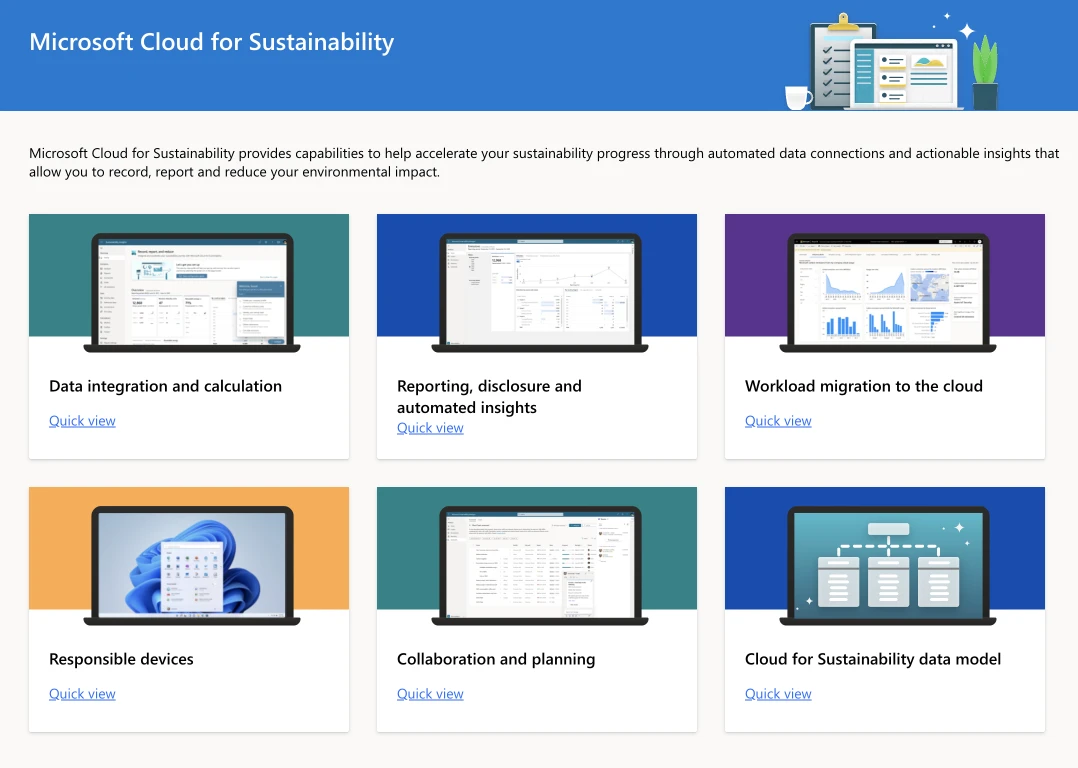Open Quick view for Responsible devices
Viewport: 1078px width, 768px height.
pos(82,693)
